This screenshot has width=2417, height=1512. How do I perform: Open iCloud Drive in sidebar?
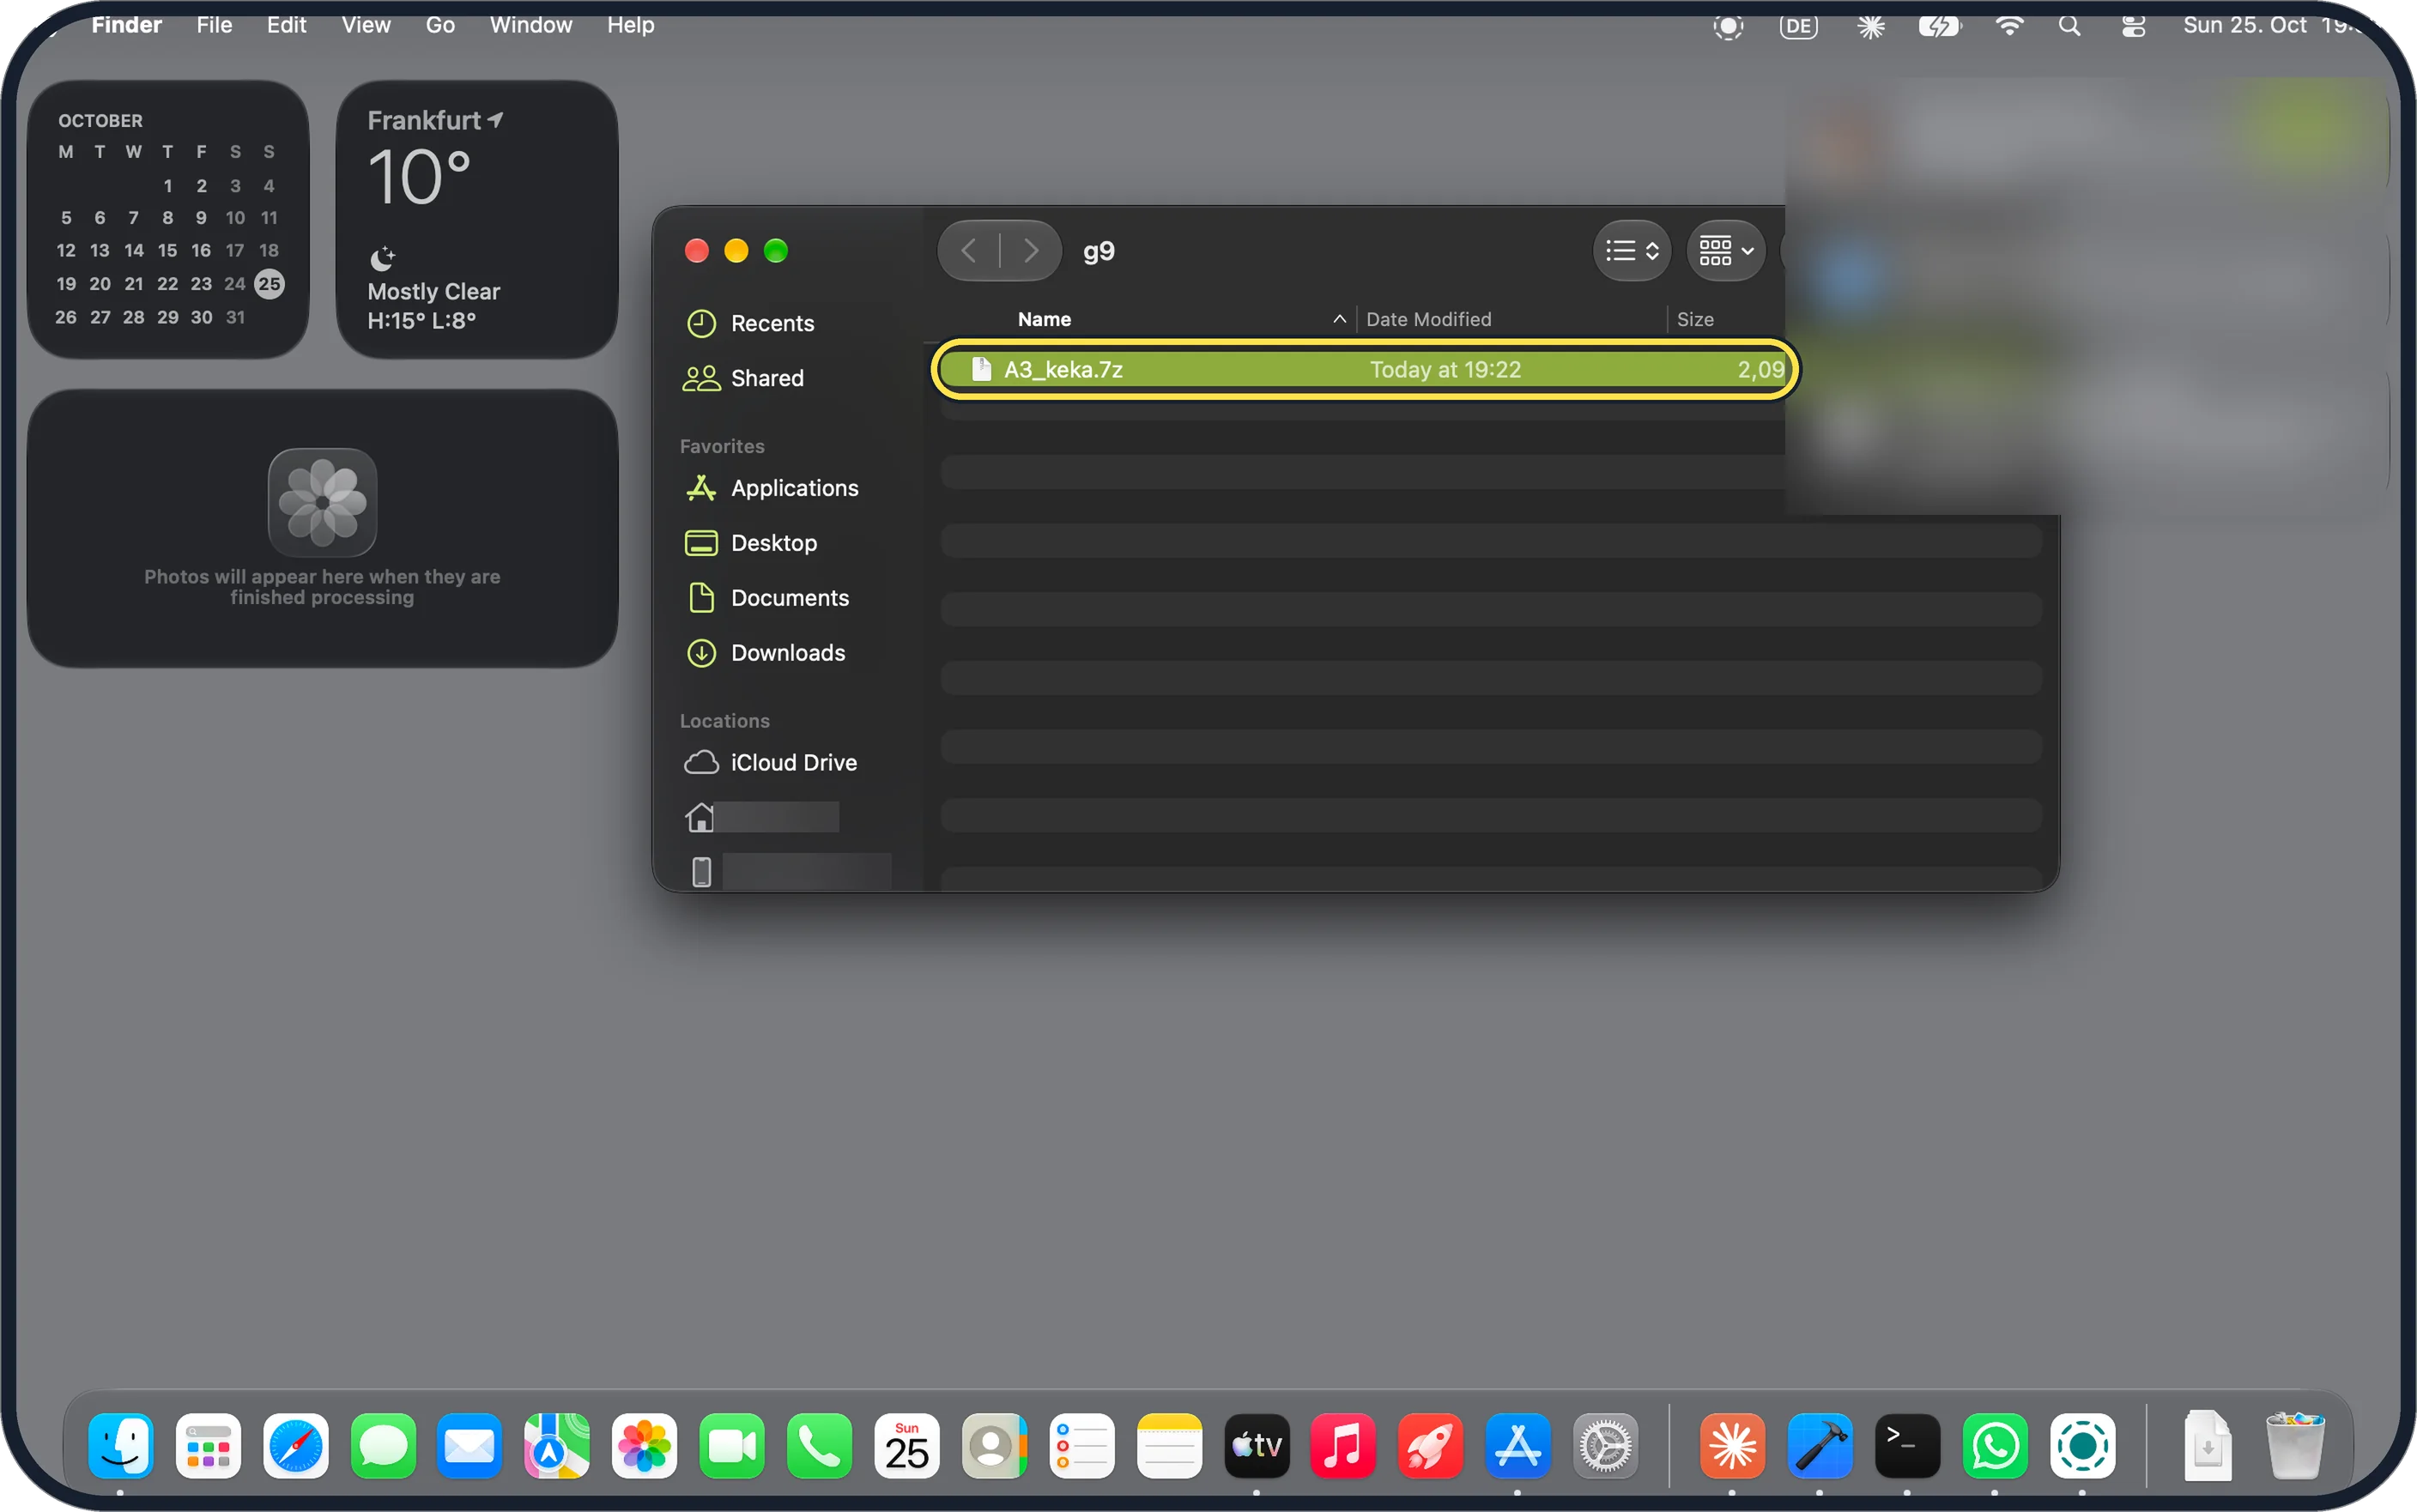pyautogui.click(x=771, y=763)
